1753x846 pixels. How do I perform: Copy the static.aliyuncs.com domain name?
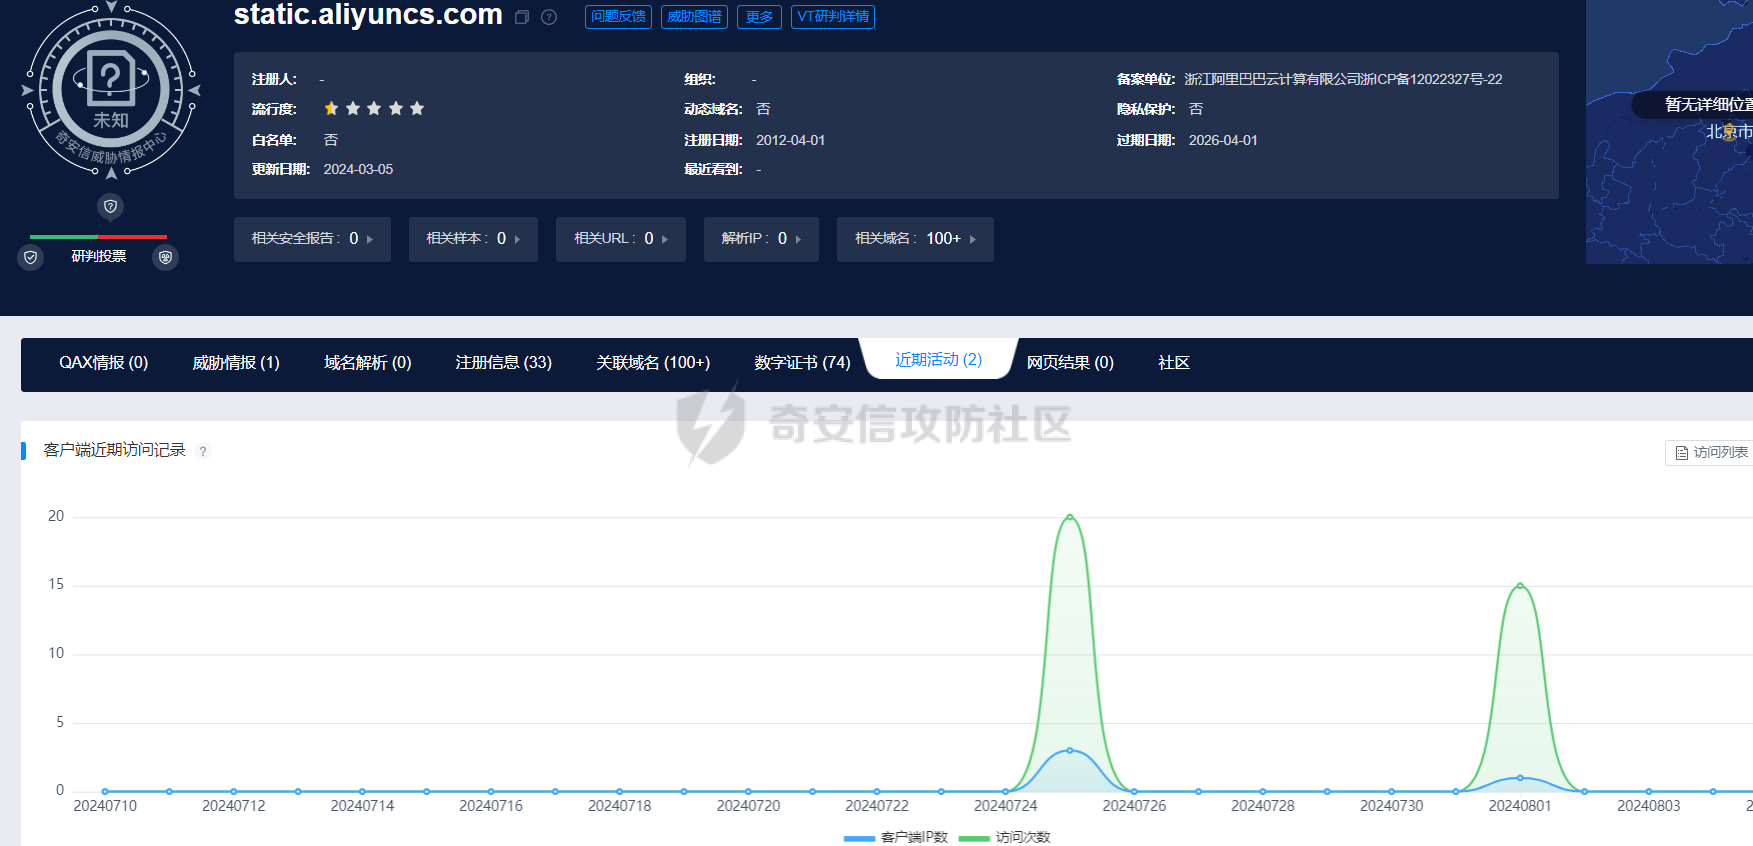pos(521,17)
